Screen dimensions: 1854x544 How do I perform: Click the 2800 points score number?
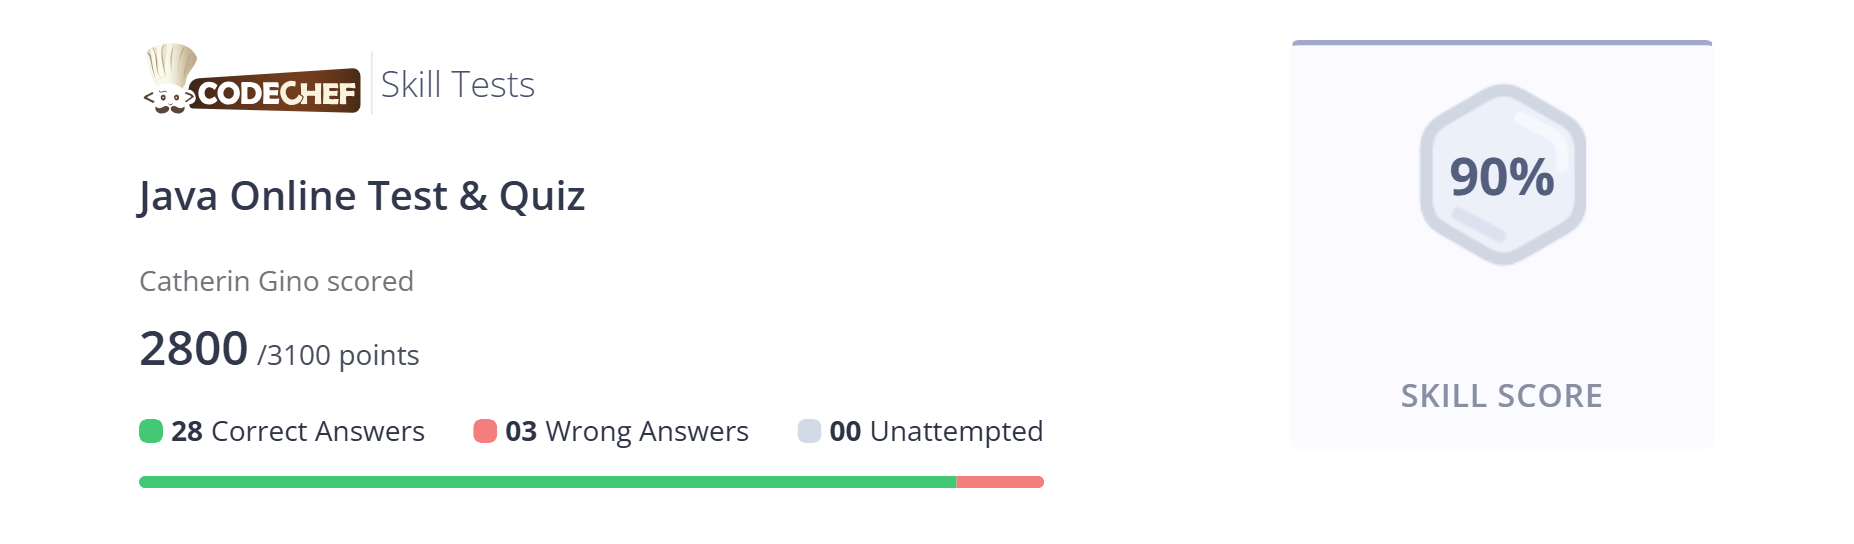194,349
